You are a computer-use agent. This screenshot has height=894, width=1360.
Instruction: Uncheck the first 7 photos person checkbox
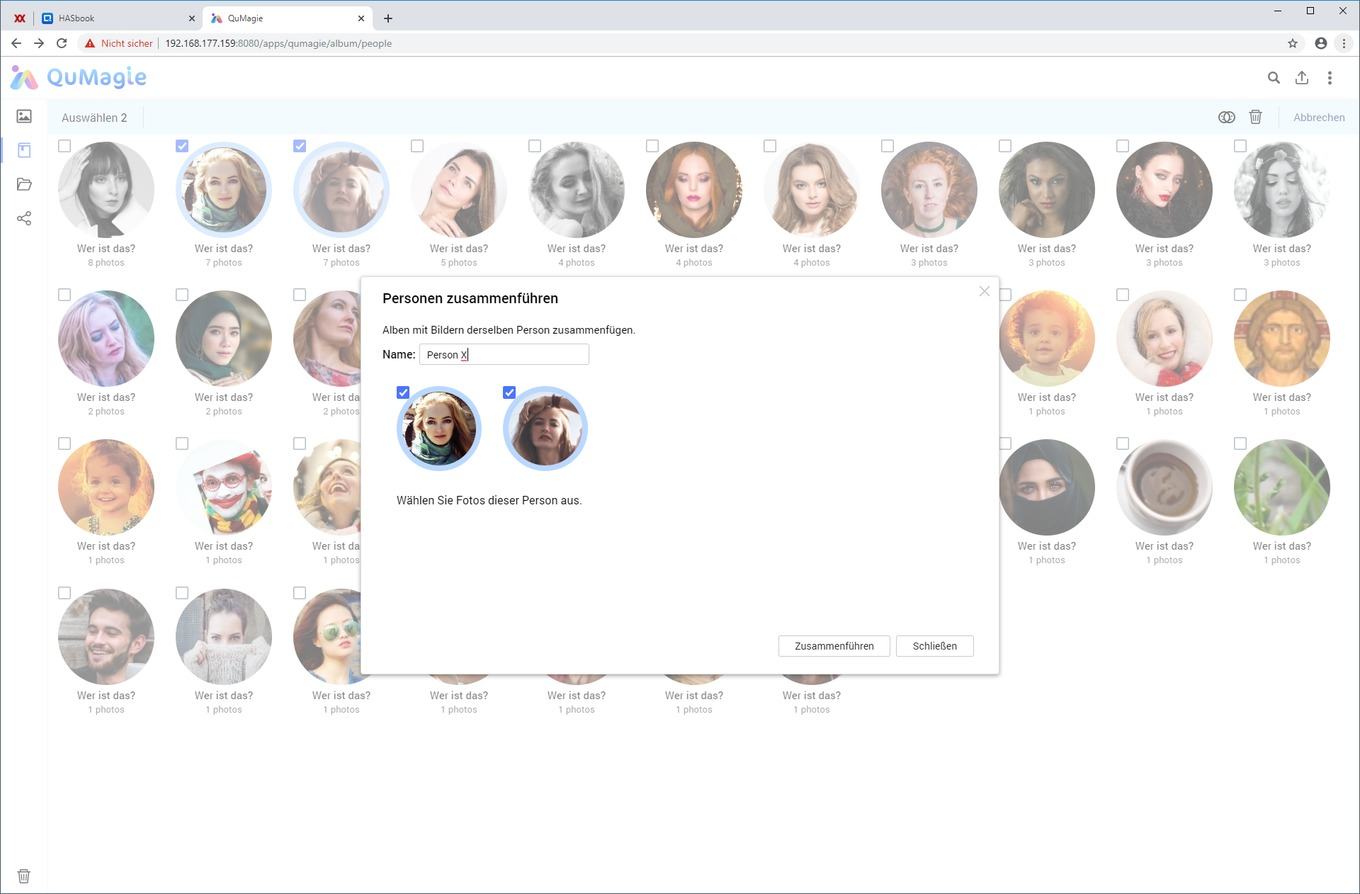[x=182, y=146]
